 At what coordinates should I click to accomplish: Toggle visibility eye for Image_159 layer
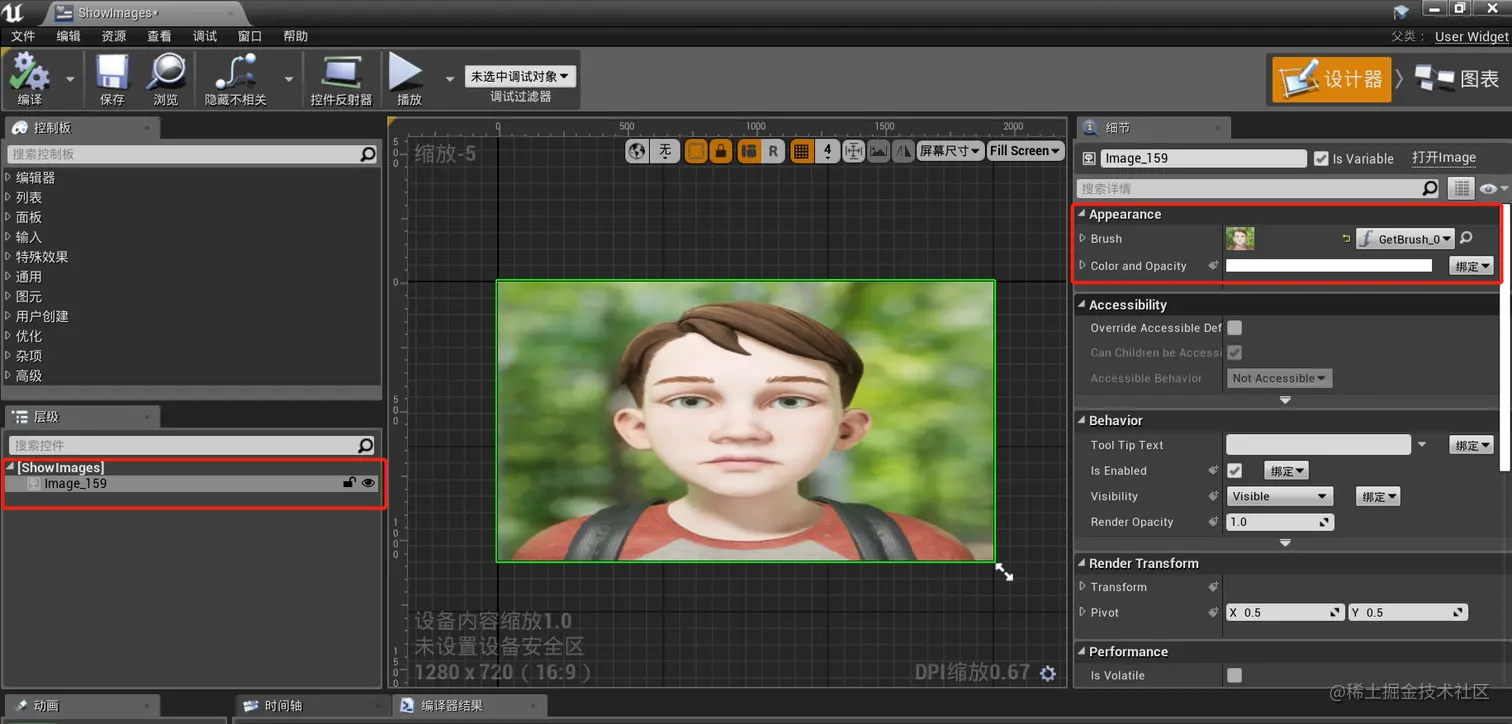(x=368, y=483)
